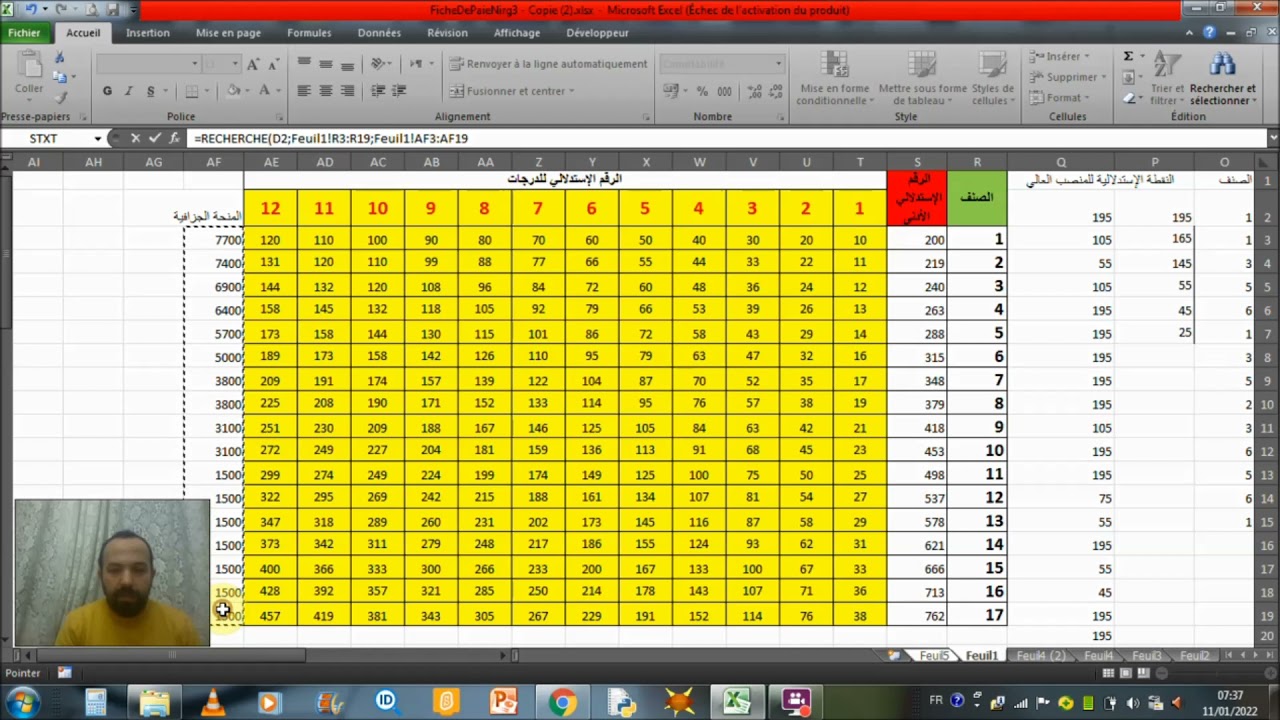Click the Insérer cells button

[1059, 56]
